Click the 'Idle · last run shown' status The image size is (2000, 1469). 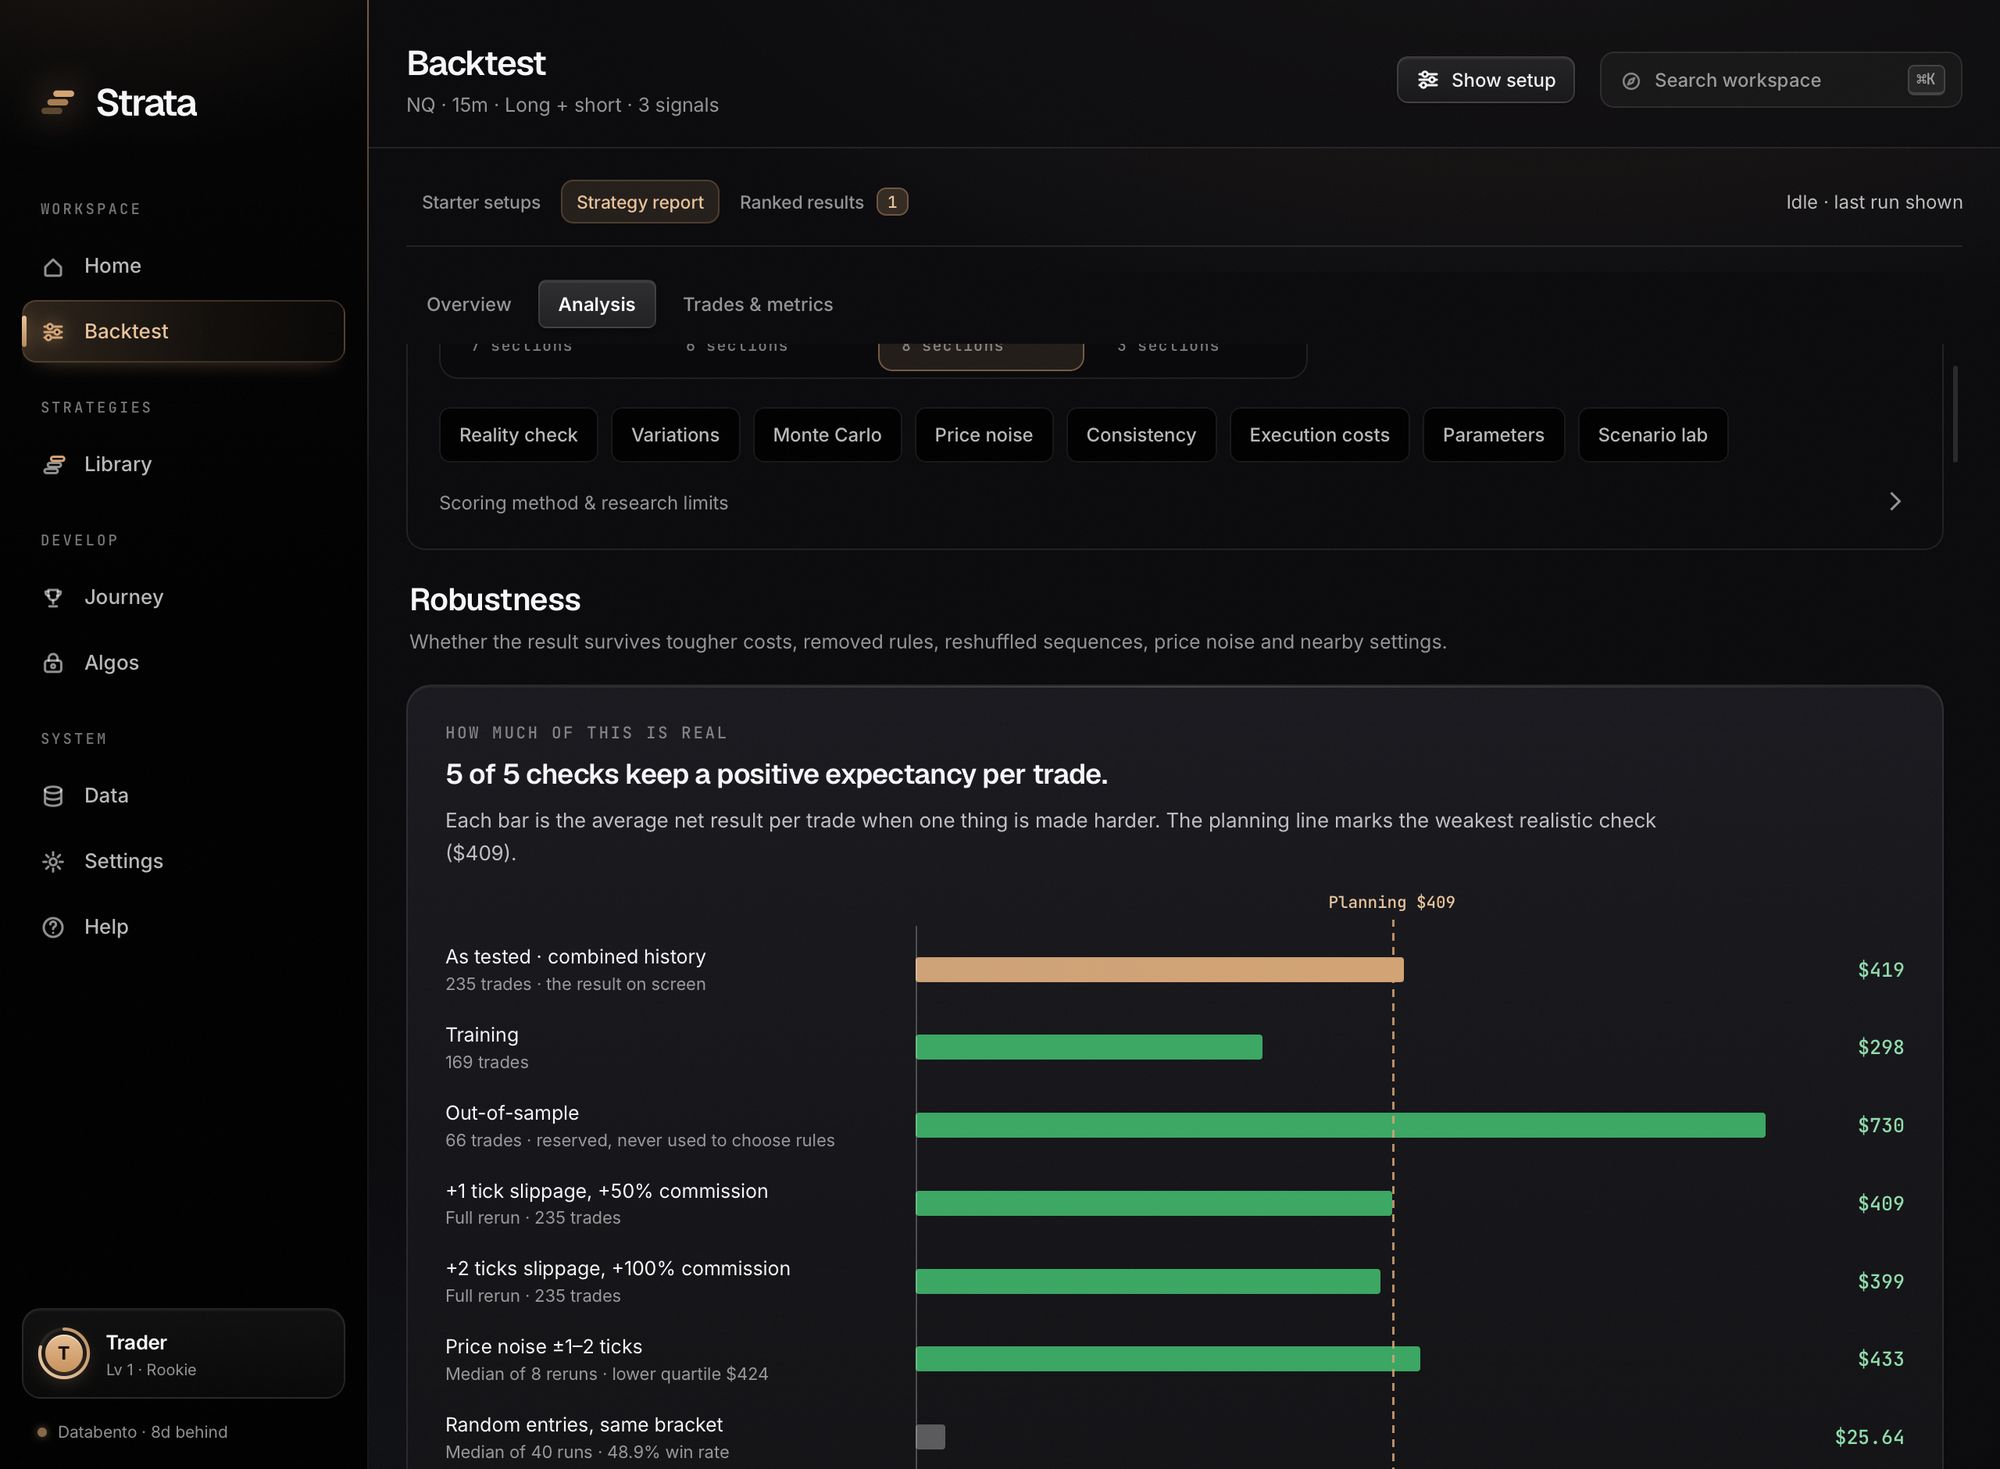pyautogui.click(x=1874, y=202)
